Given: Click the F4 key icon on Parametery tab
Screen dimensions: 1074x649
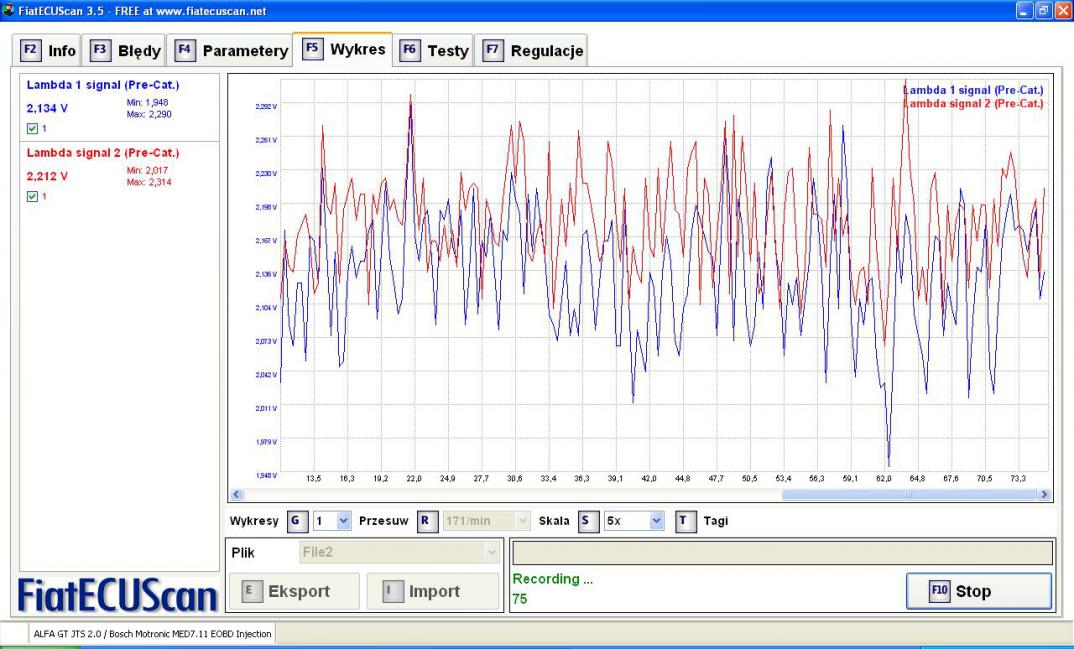Looking at the screenshot, I should click(185, 49).
